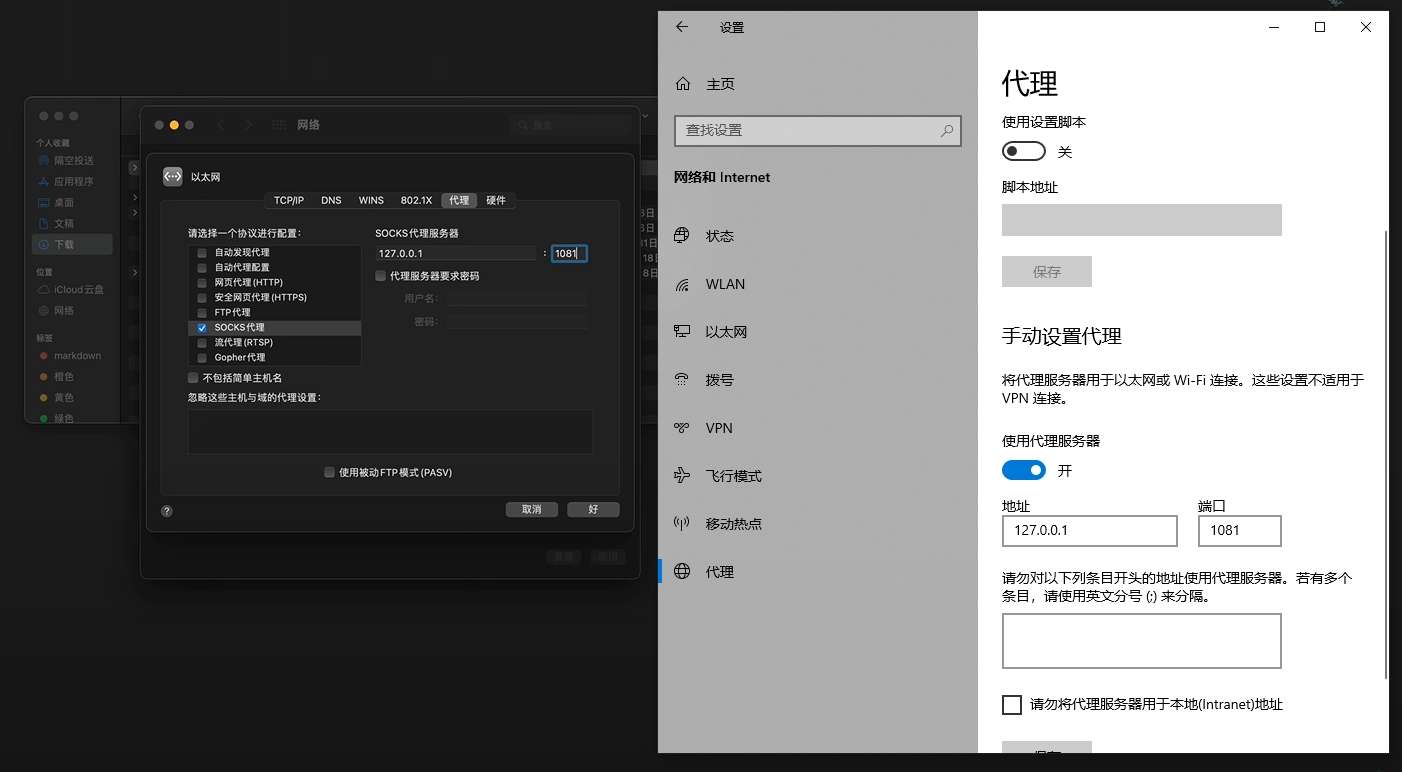Switch to DNS tab
The height and width of the screenshot is (772, 1402).
[x=331, y=201]
